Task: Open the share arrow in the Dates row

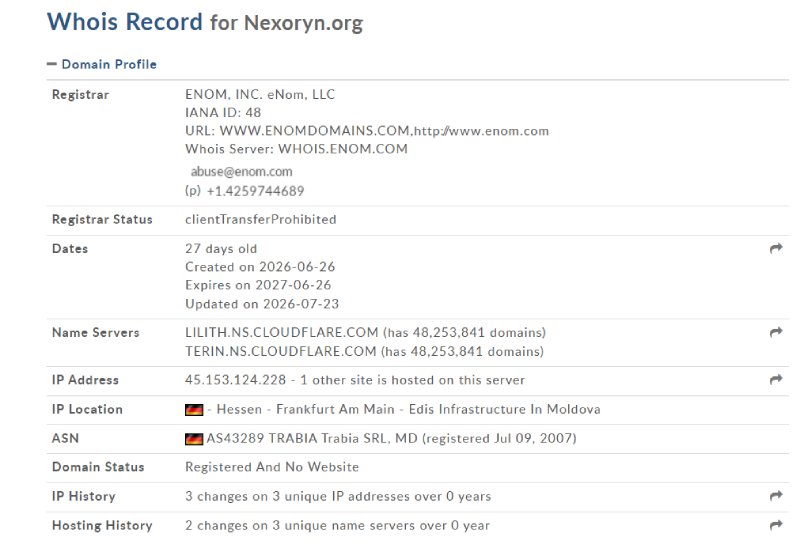Action: click(x=776, y=248)
